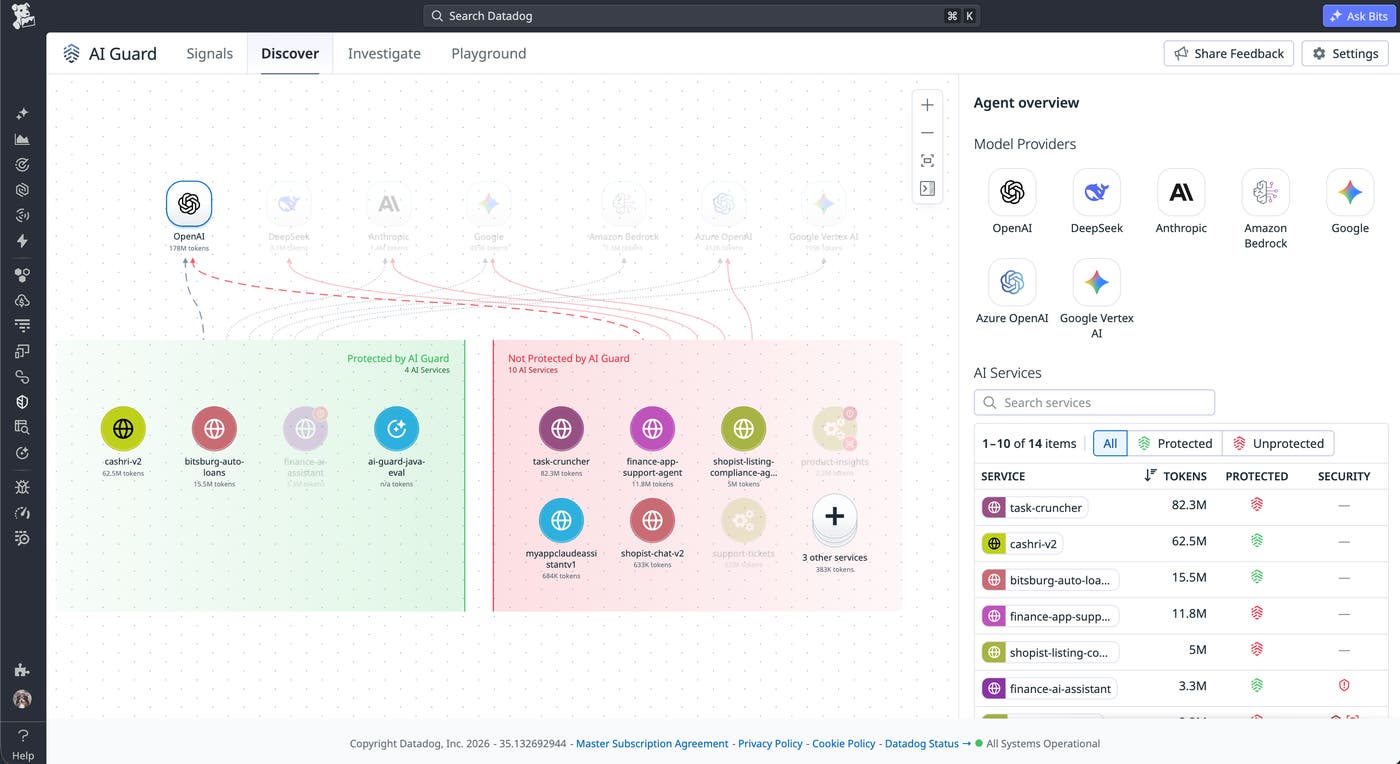Select the task-cruncher node on the map
The width and height of the screenshot is (1400, 764).
coord(561,429)
